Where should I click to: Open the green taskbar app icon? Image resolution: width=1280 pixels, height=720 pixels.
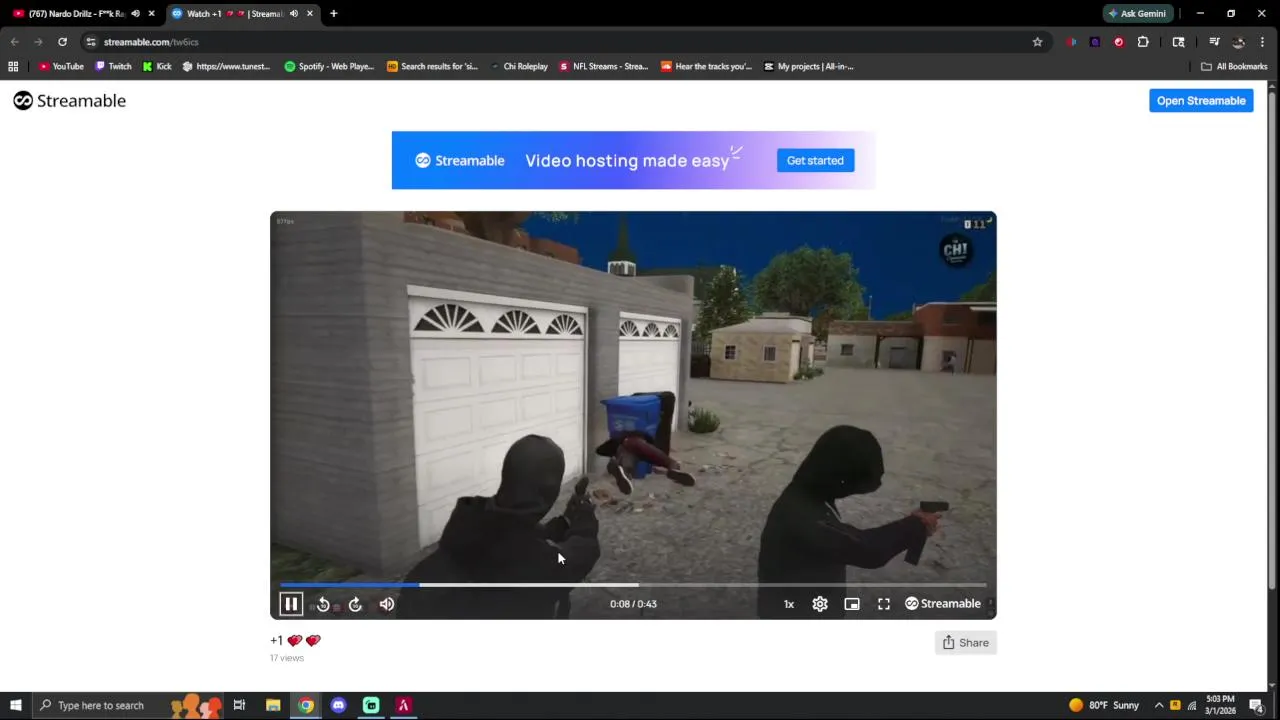click(371, 705)
